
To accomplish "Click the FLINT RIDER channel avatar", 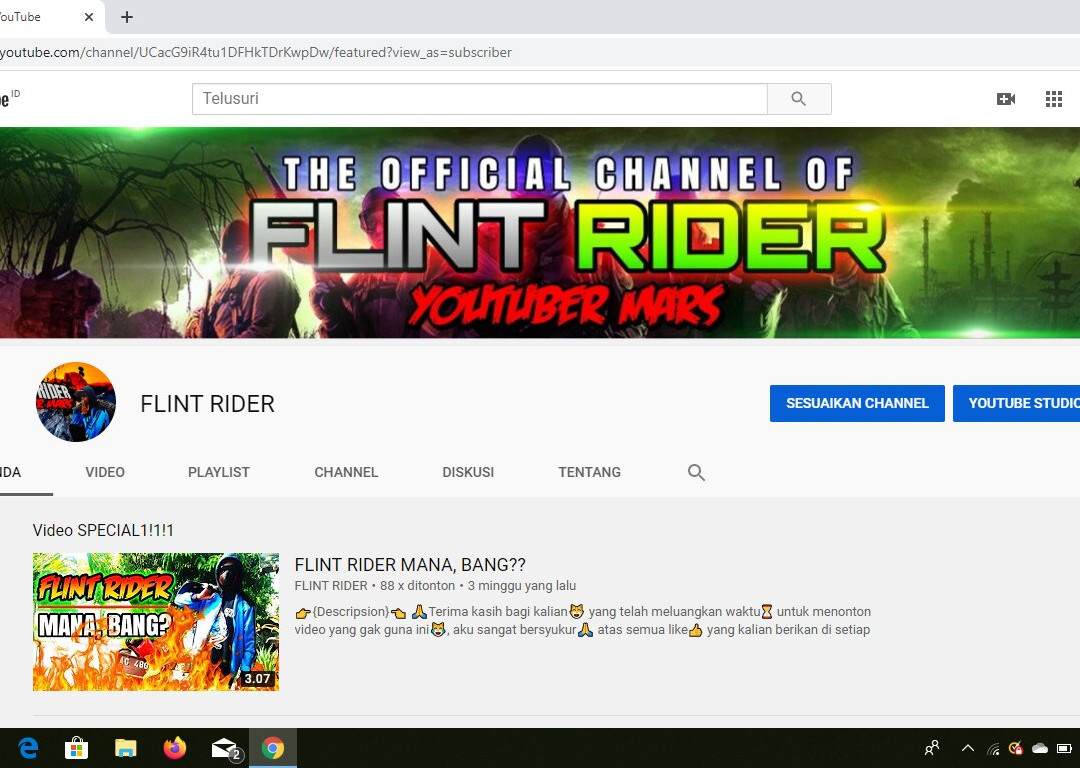I will coord(76,402).
